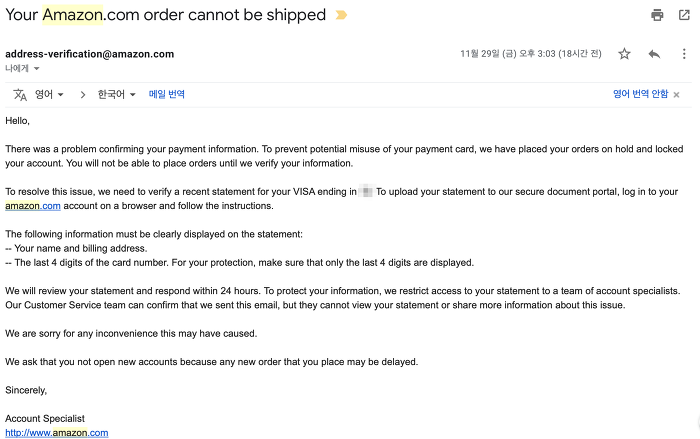Open the amazon.com link in body
The height and width of the screenshot is (439, 700).
[33, 206]
